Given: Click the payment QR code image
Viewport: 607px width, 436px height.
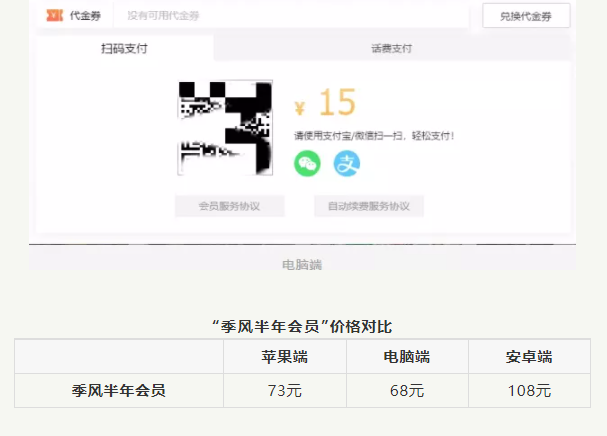Looking at the screenshot, I should [225, 128].
